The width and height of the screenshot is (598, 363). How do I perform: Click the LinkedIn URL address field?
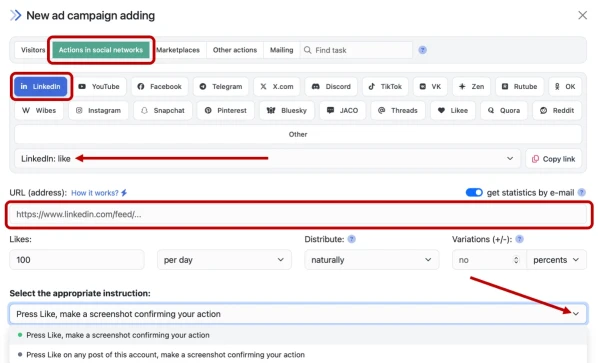(299, 214)
